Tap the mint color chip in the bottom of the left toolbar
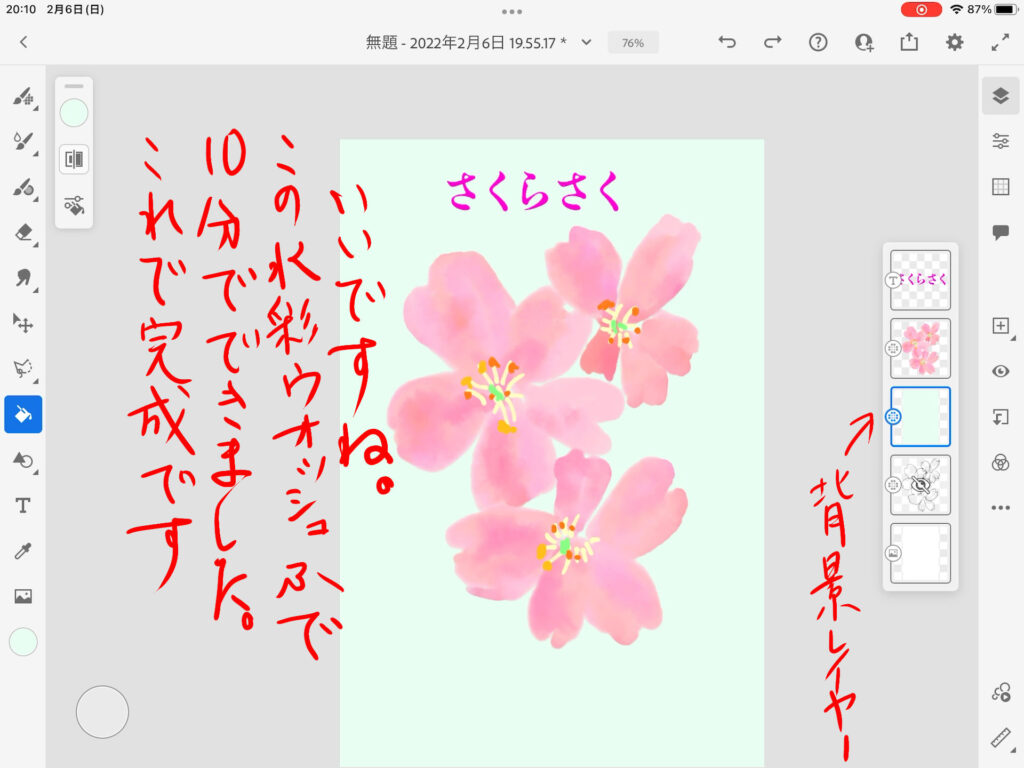The image size is (1024, 768). [22, 642]
